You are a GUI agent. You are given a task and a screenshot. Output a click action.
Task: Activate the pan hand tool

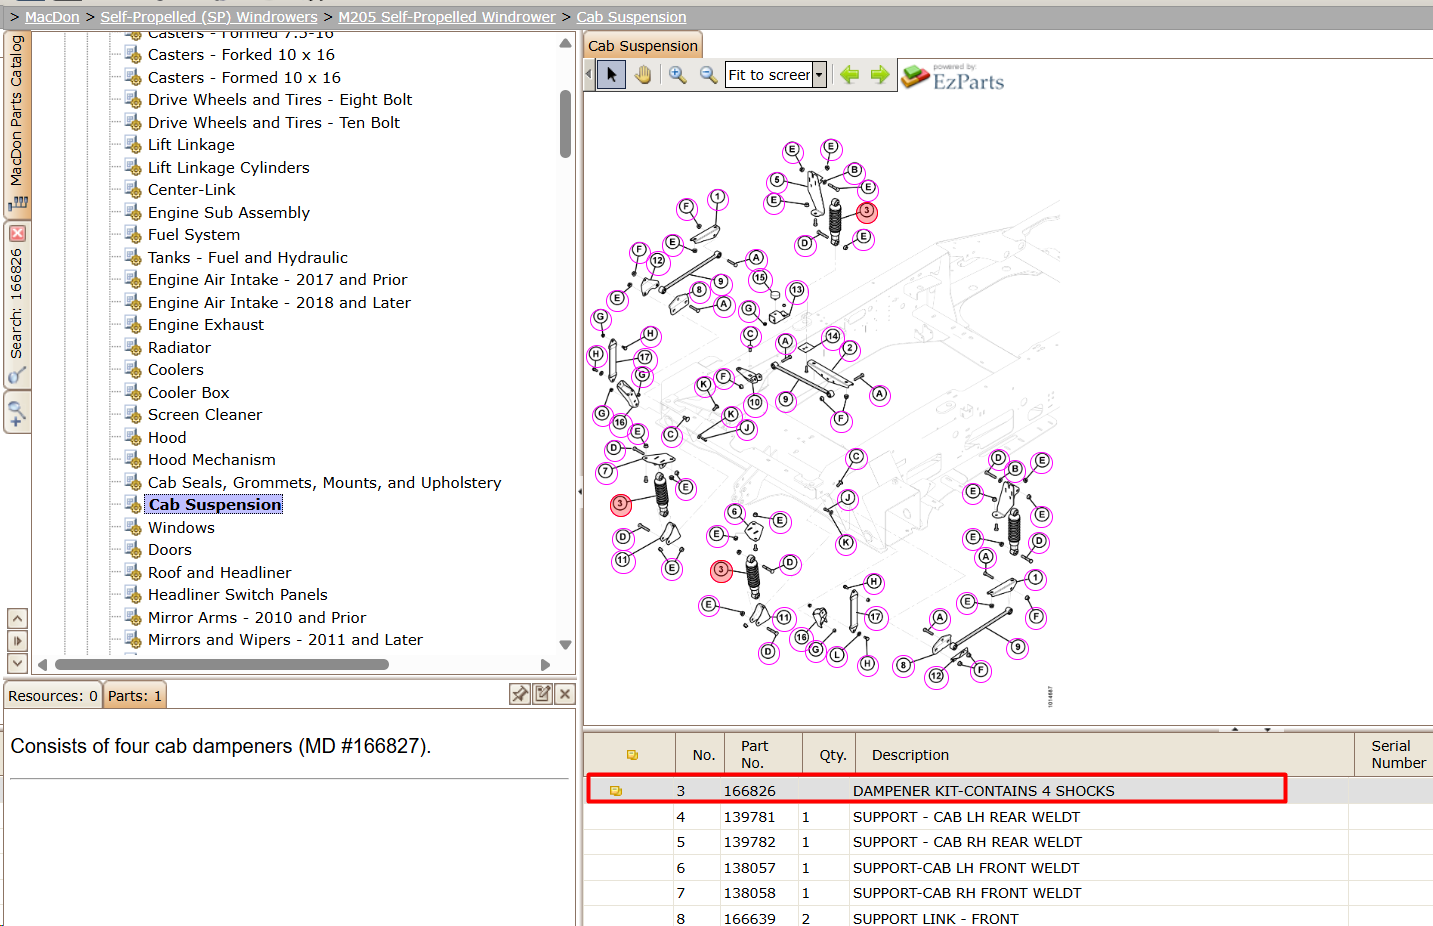(x=643, y=74)
